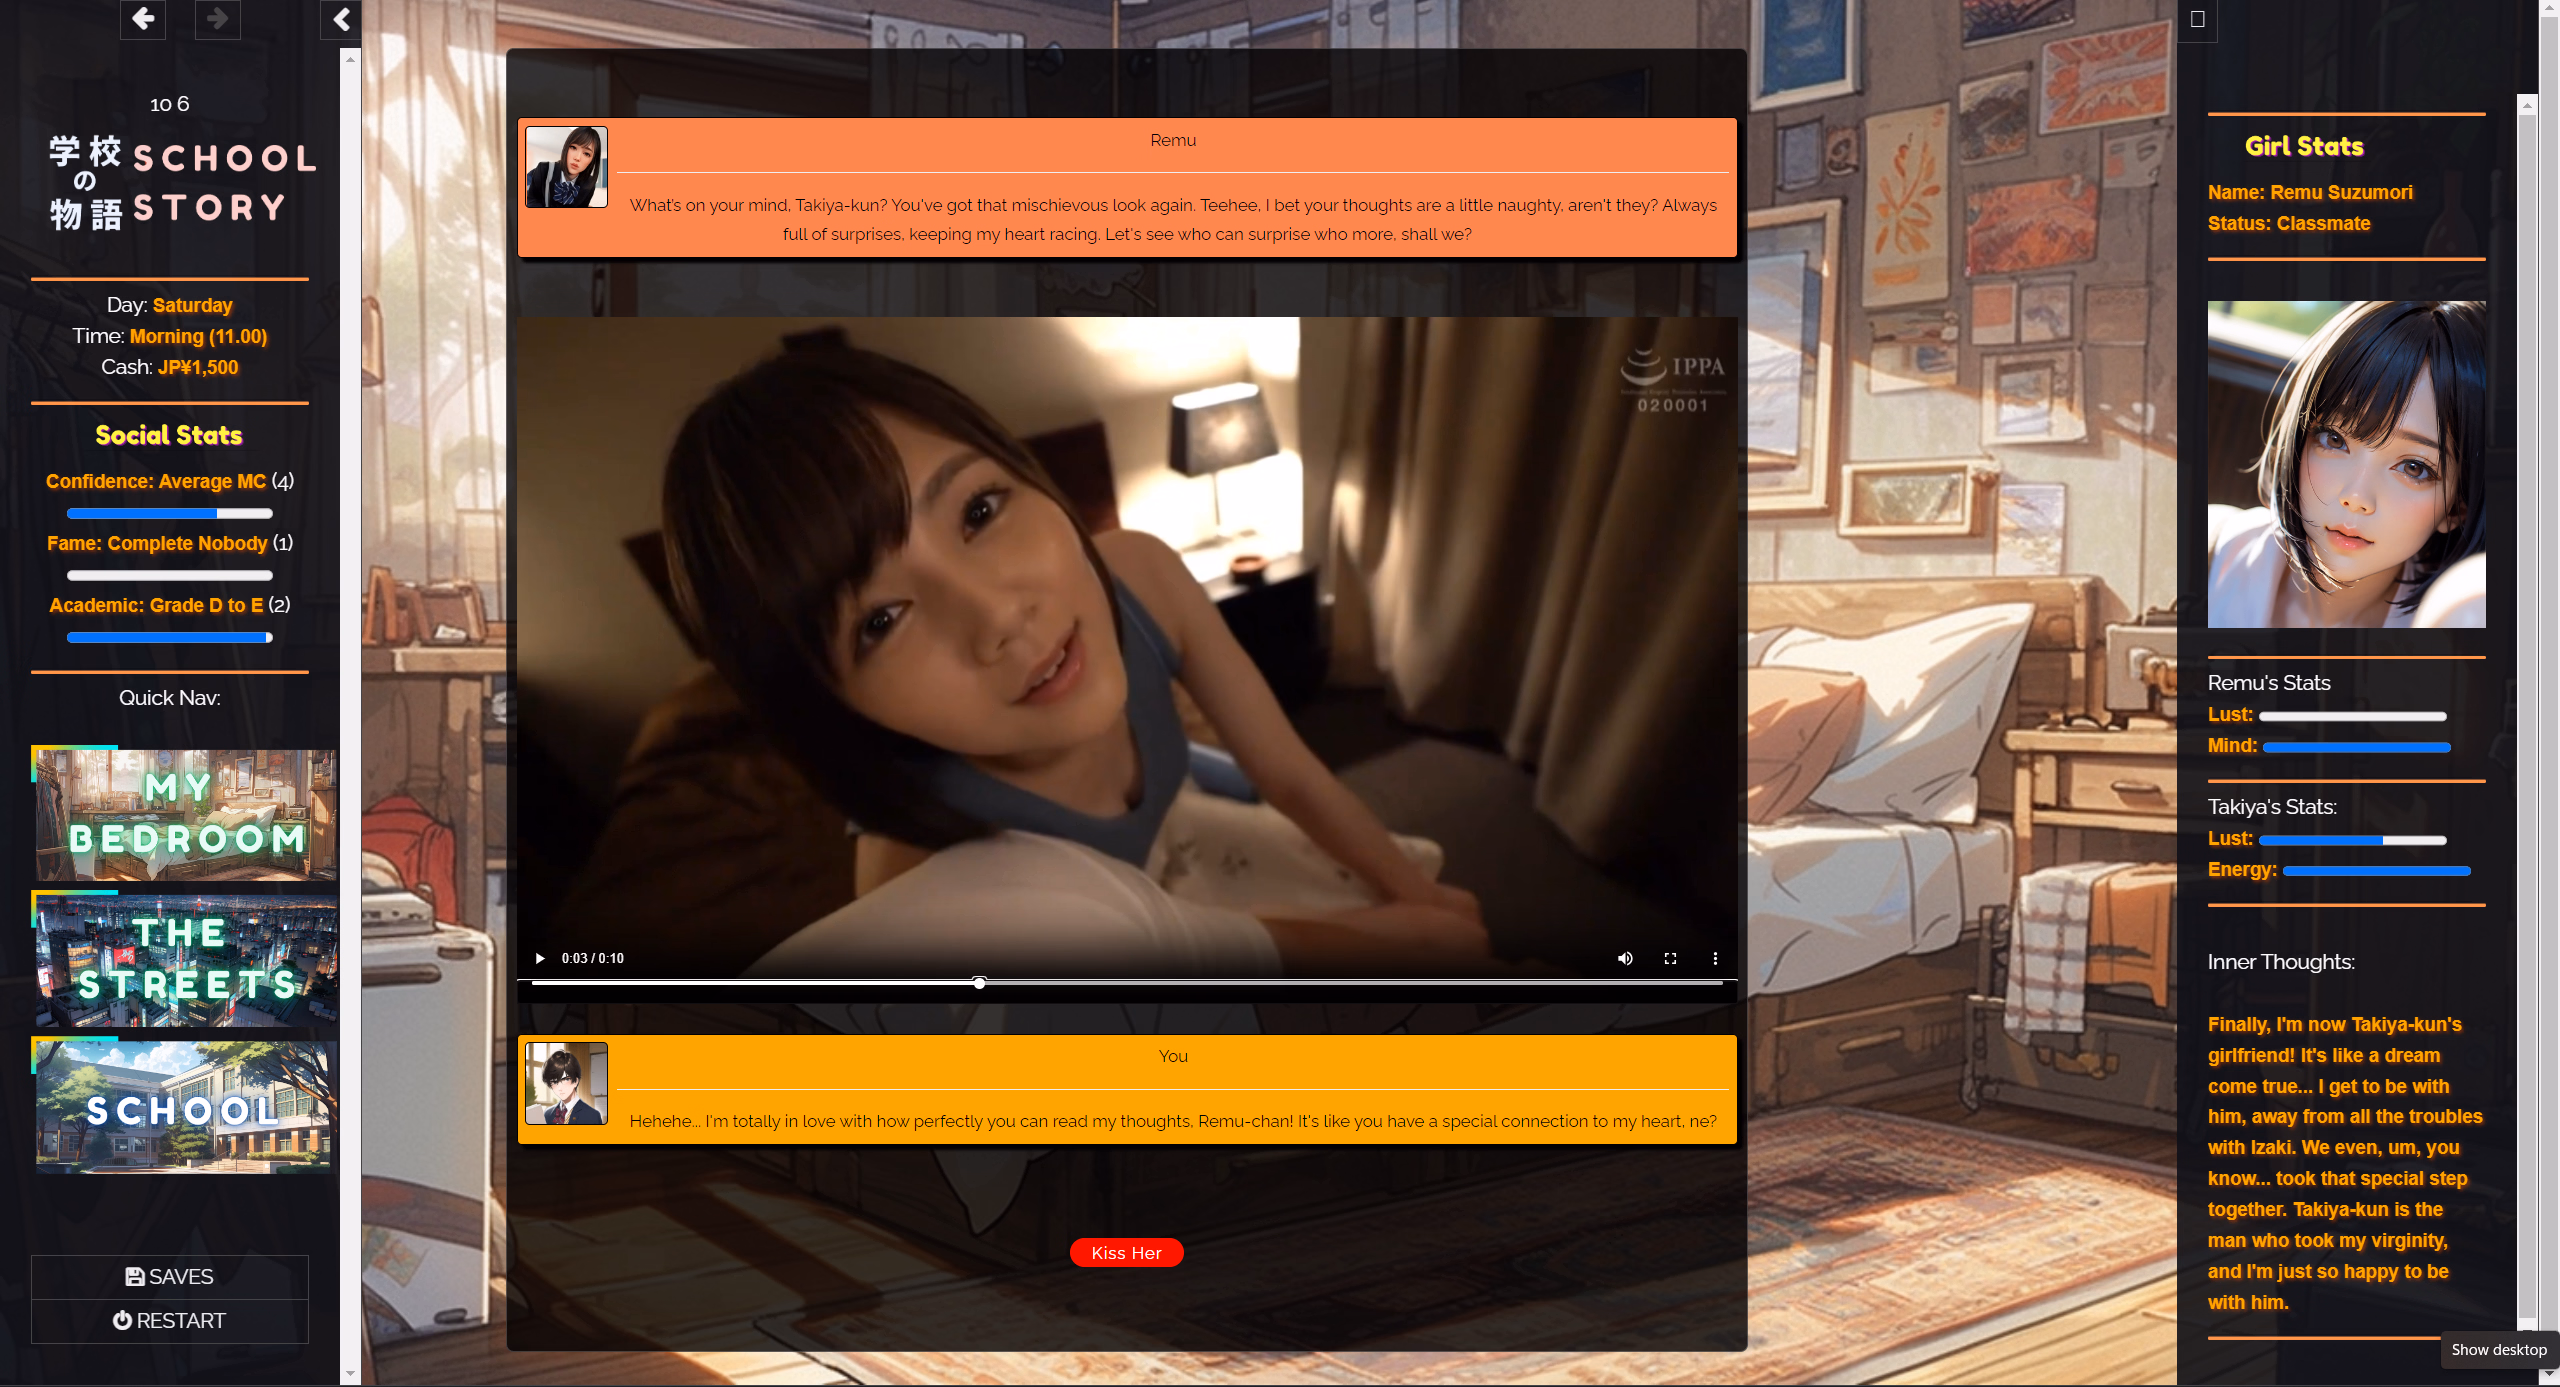Restart the game
This screenshot has height=1387, width=2560.
pyautogui.click(x=170, y=1321)
